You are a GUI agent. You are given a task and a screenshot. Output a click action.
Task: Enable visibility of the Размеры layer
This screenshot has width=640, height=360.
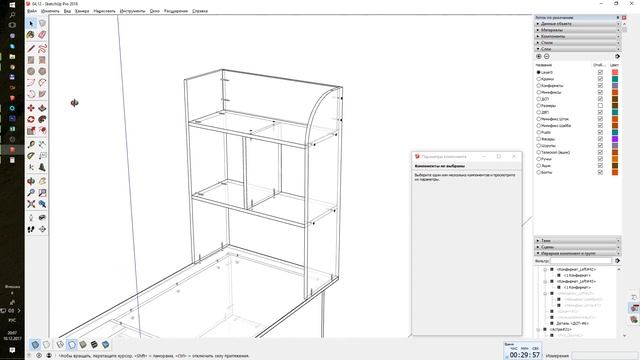(600, 105)
